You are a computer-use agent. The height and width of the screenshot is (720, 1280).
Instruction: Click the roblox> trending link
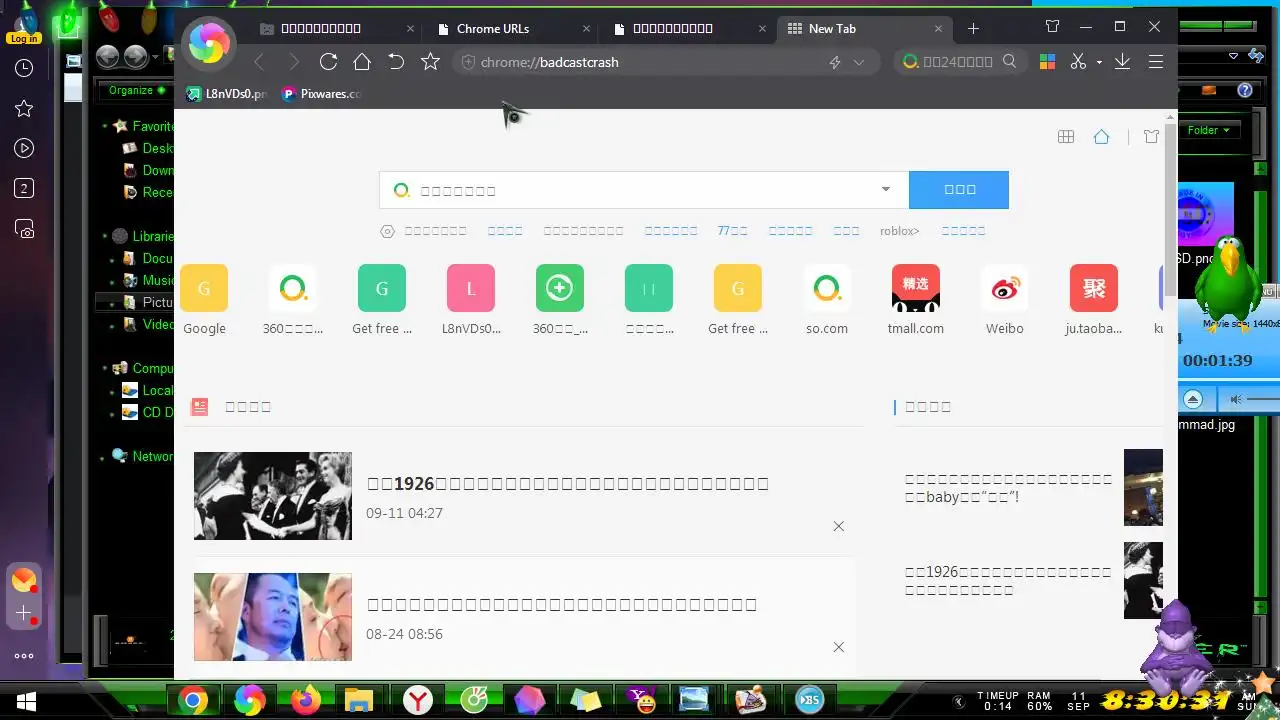[x=899, y=231]
